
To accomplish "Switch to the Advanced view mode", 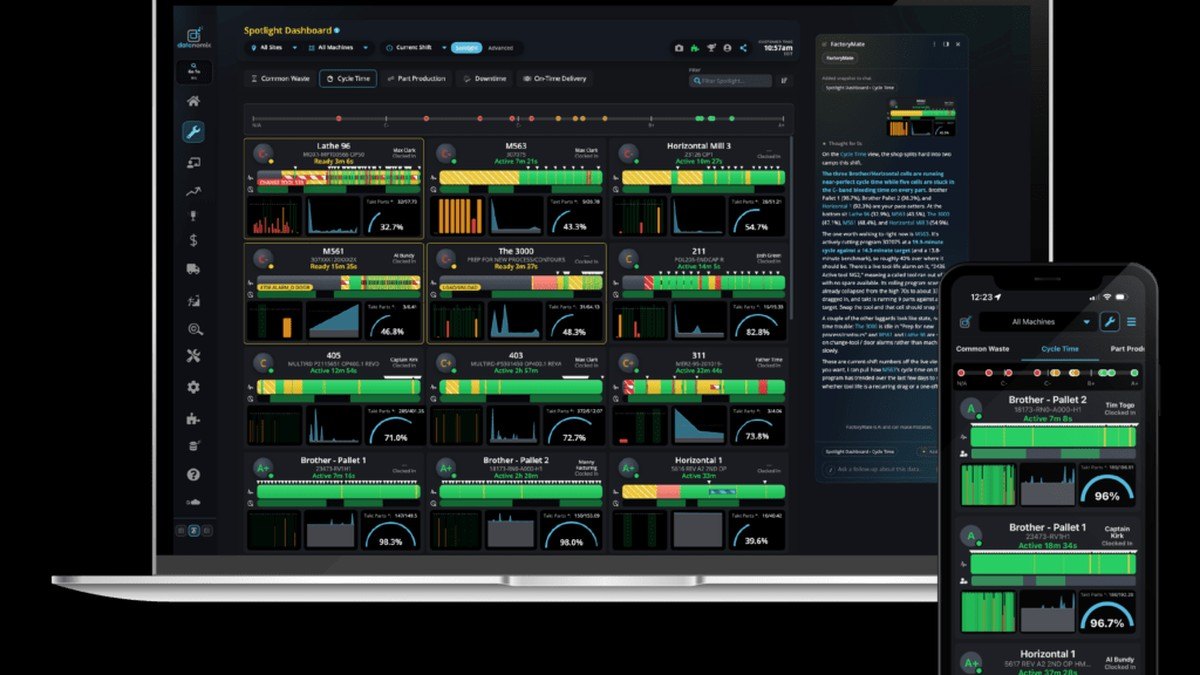I will [x=500, y=47].
